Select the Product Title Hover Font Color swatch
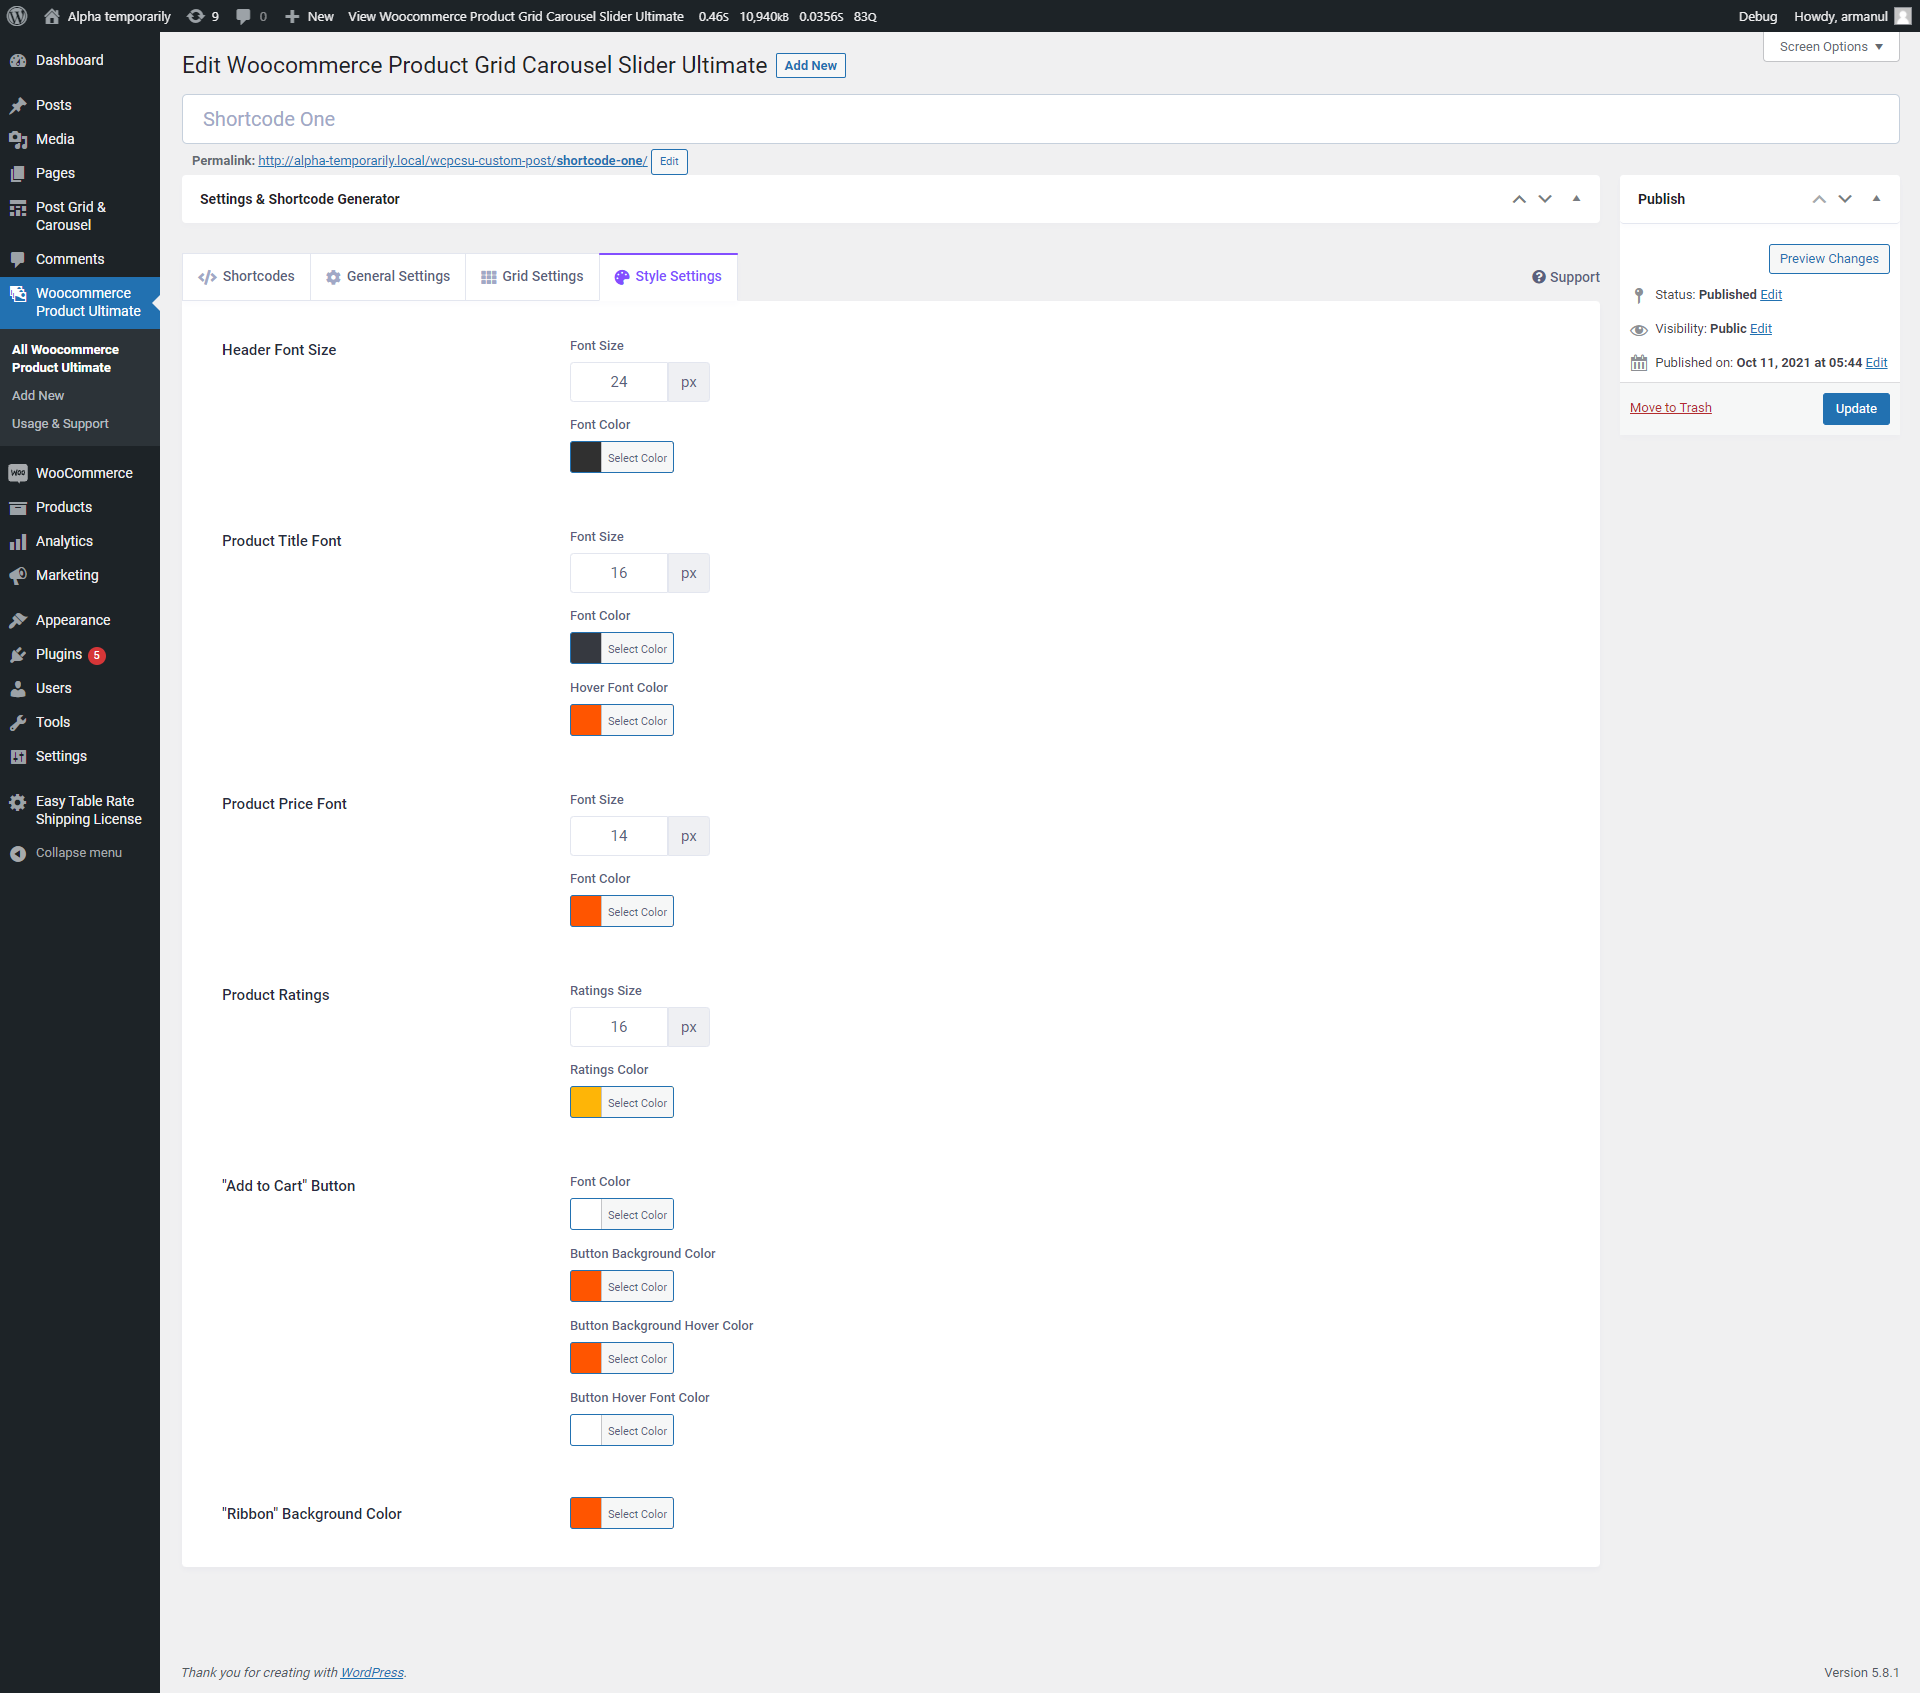Screen dimensions: 1920x1693 (585, 721)
